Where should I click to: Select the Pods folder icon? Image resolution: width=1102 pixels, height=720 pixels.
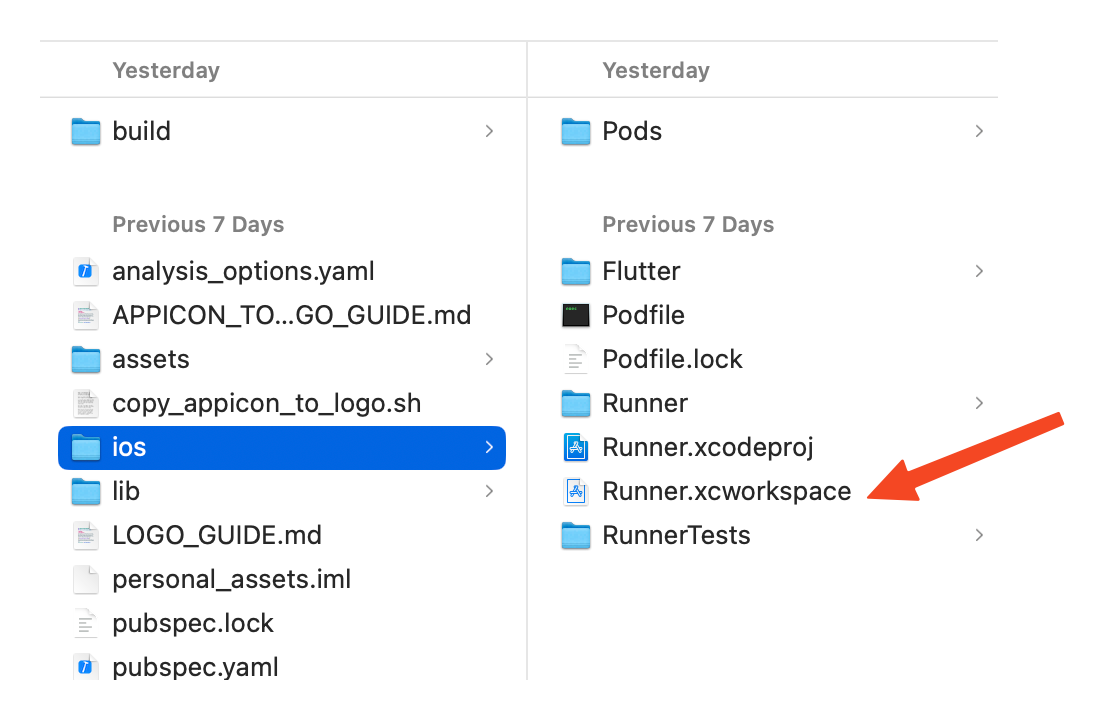[576, 131]
